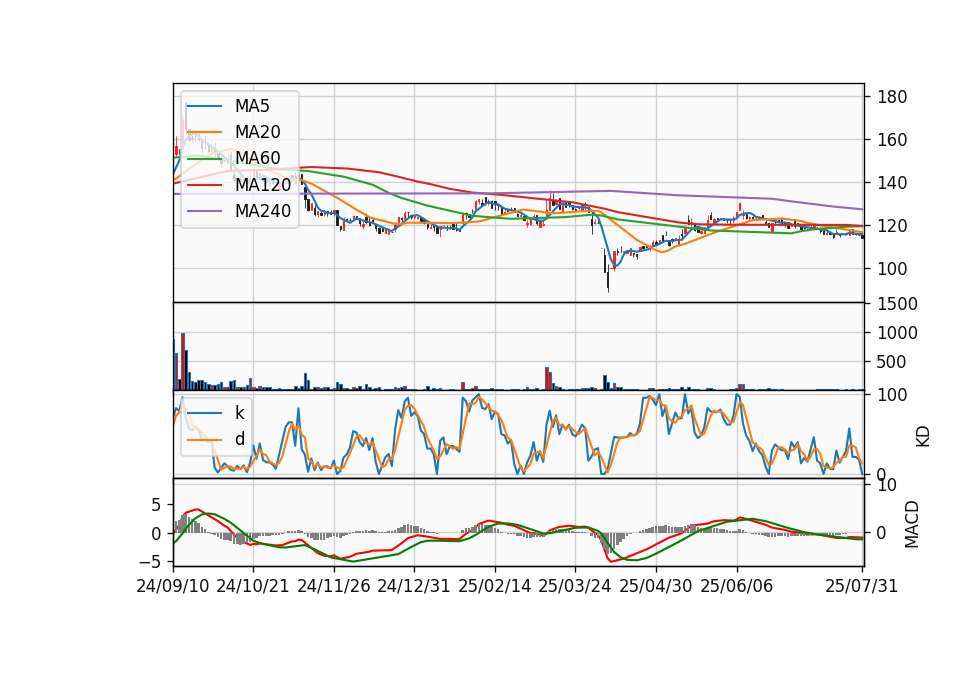Click the blue MA5 legend line swatch
The height and width of the screenshot is (690, 960).
click(x=204, y=107)
